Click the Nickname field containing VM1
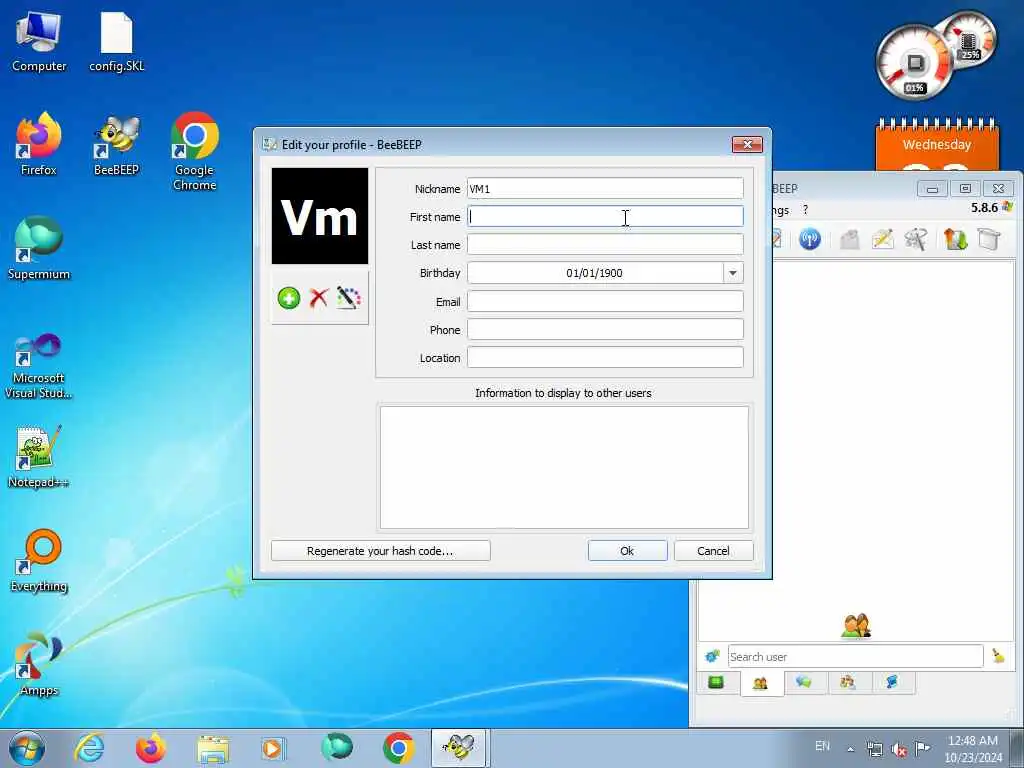Image resolution: width=1024 pixels, height=768 pixels. [605, 188]
